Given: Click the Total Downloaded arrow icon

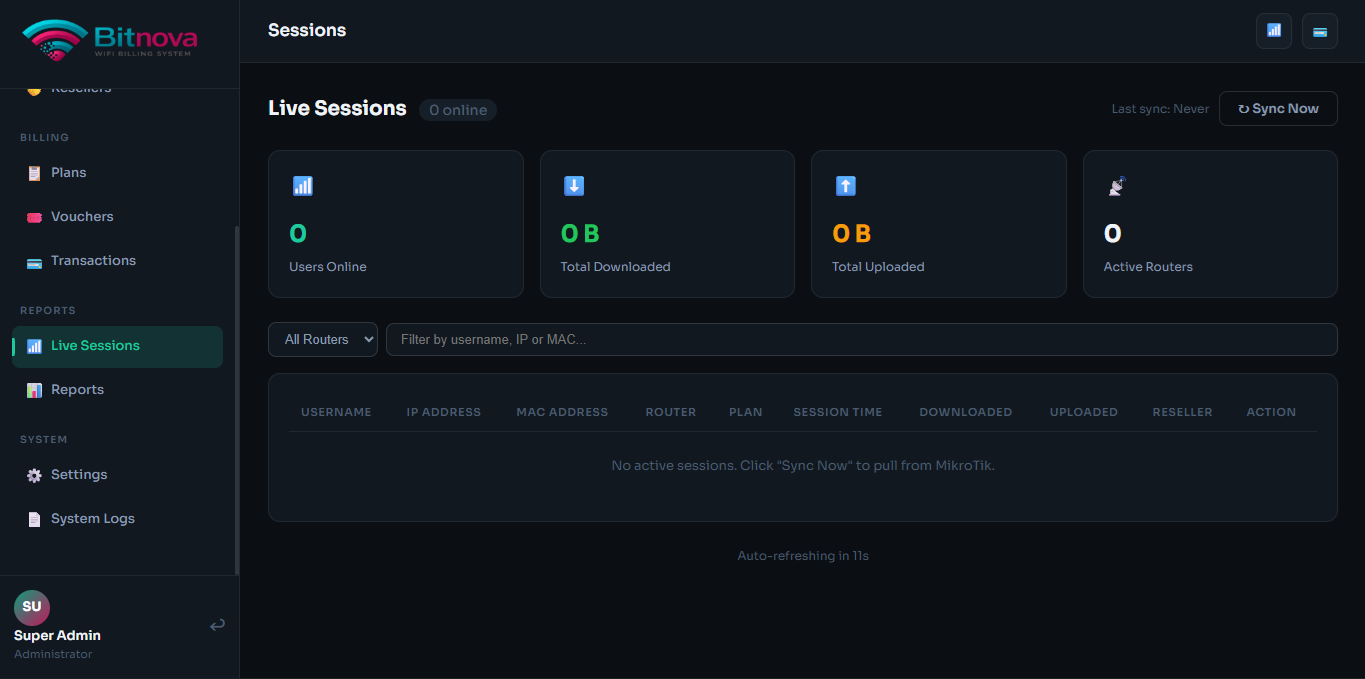Looking at the screenshot, I should (574, 186).
